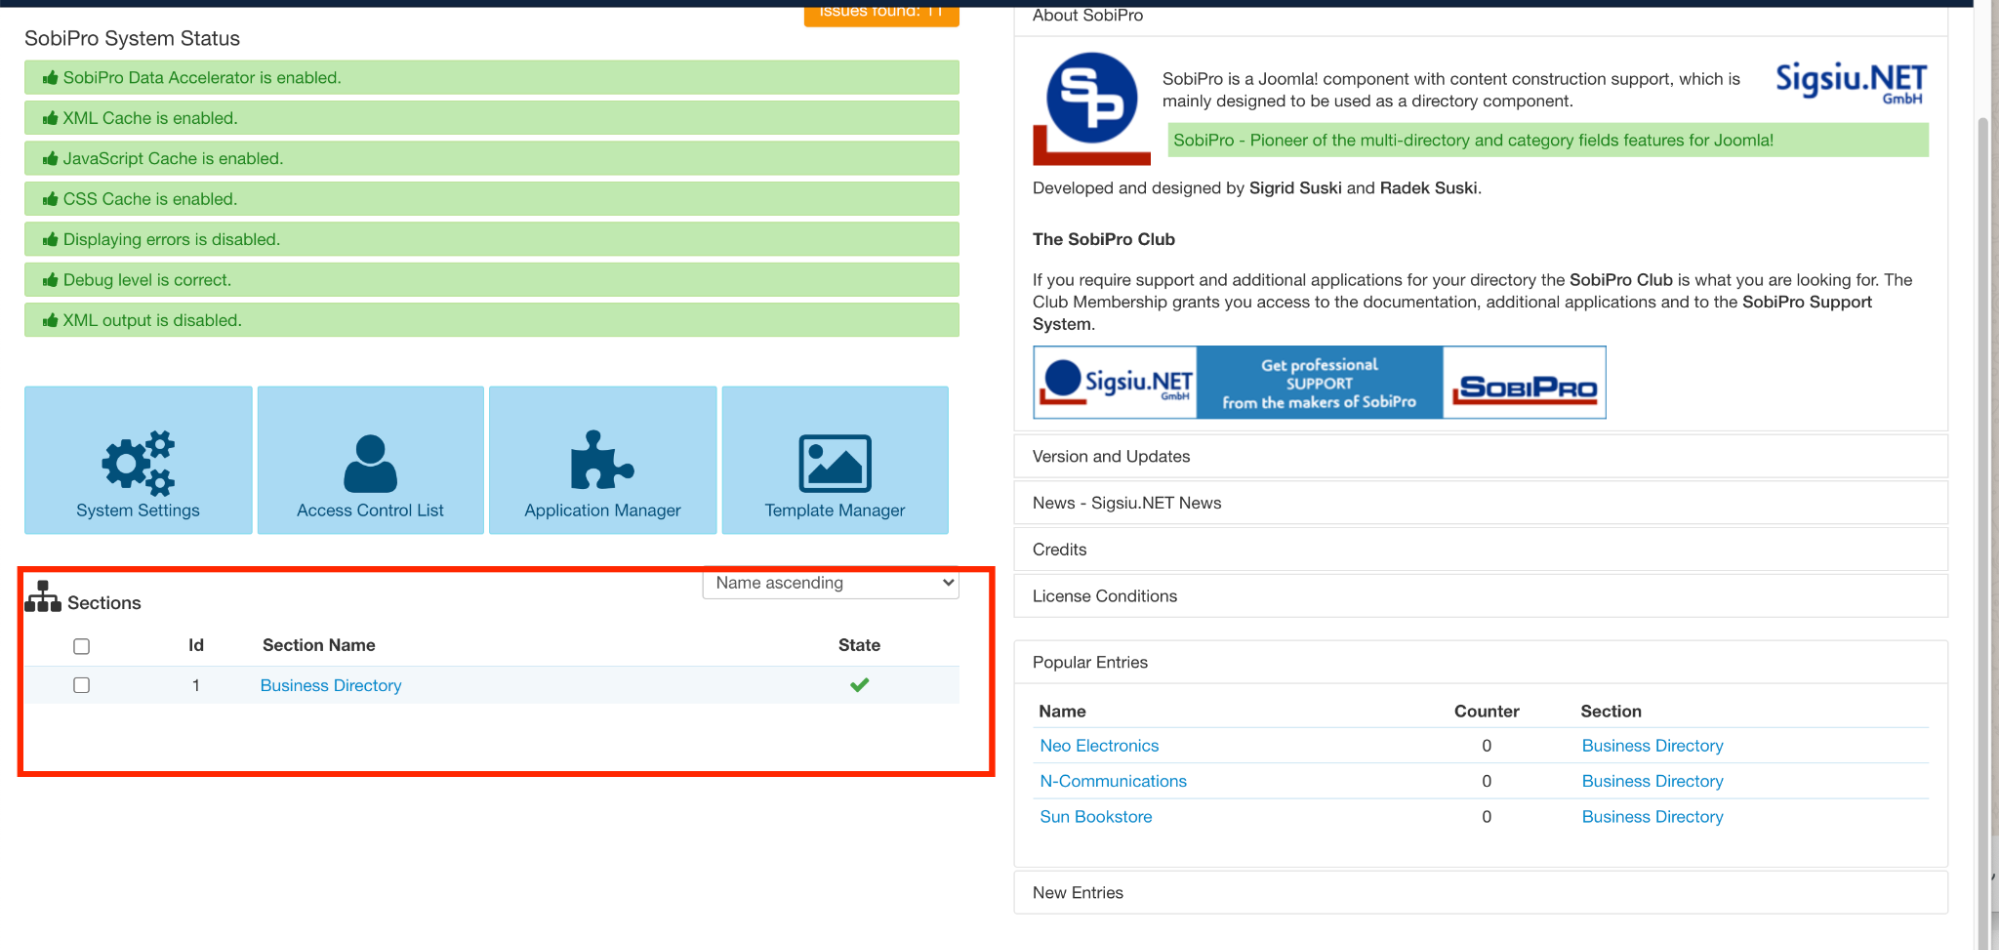
Task: Click the Sections hierarchy icon
Action: click(43, 597)
